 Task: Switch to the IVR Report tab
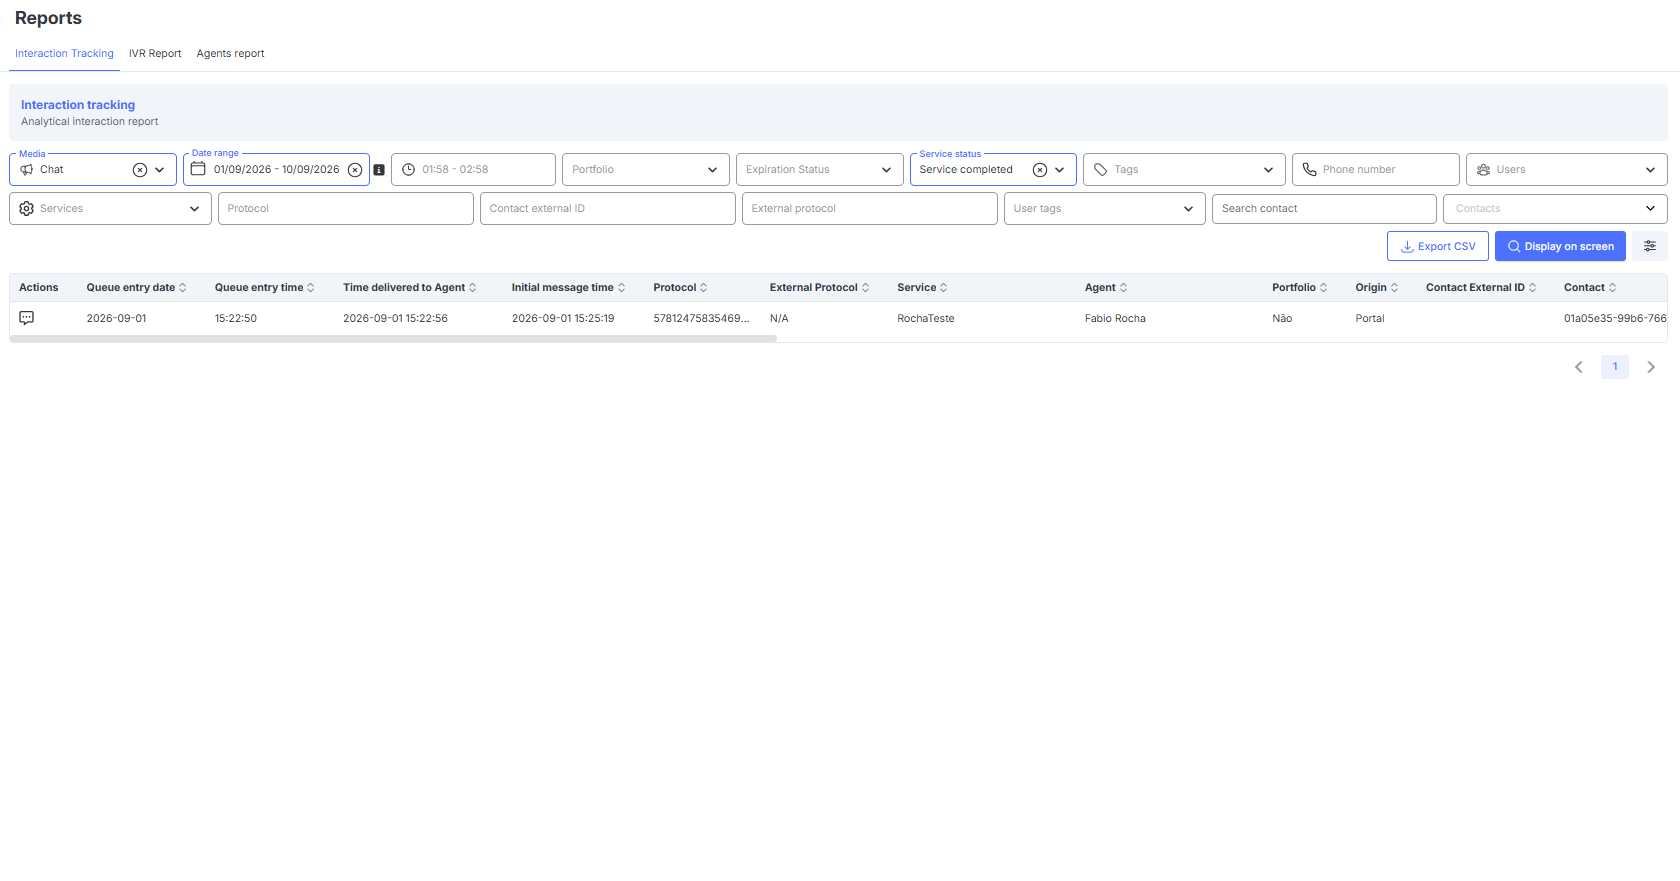[x=155, y=54]
